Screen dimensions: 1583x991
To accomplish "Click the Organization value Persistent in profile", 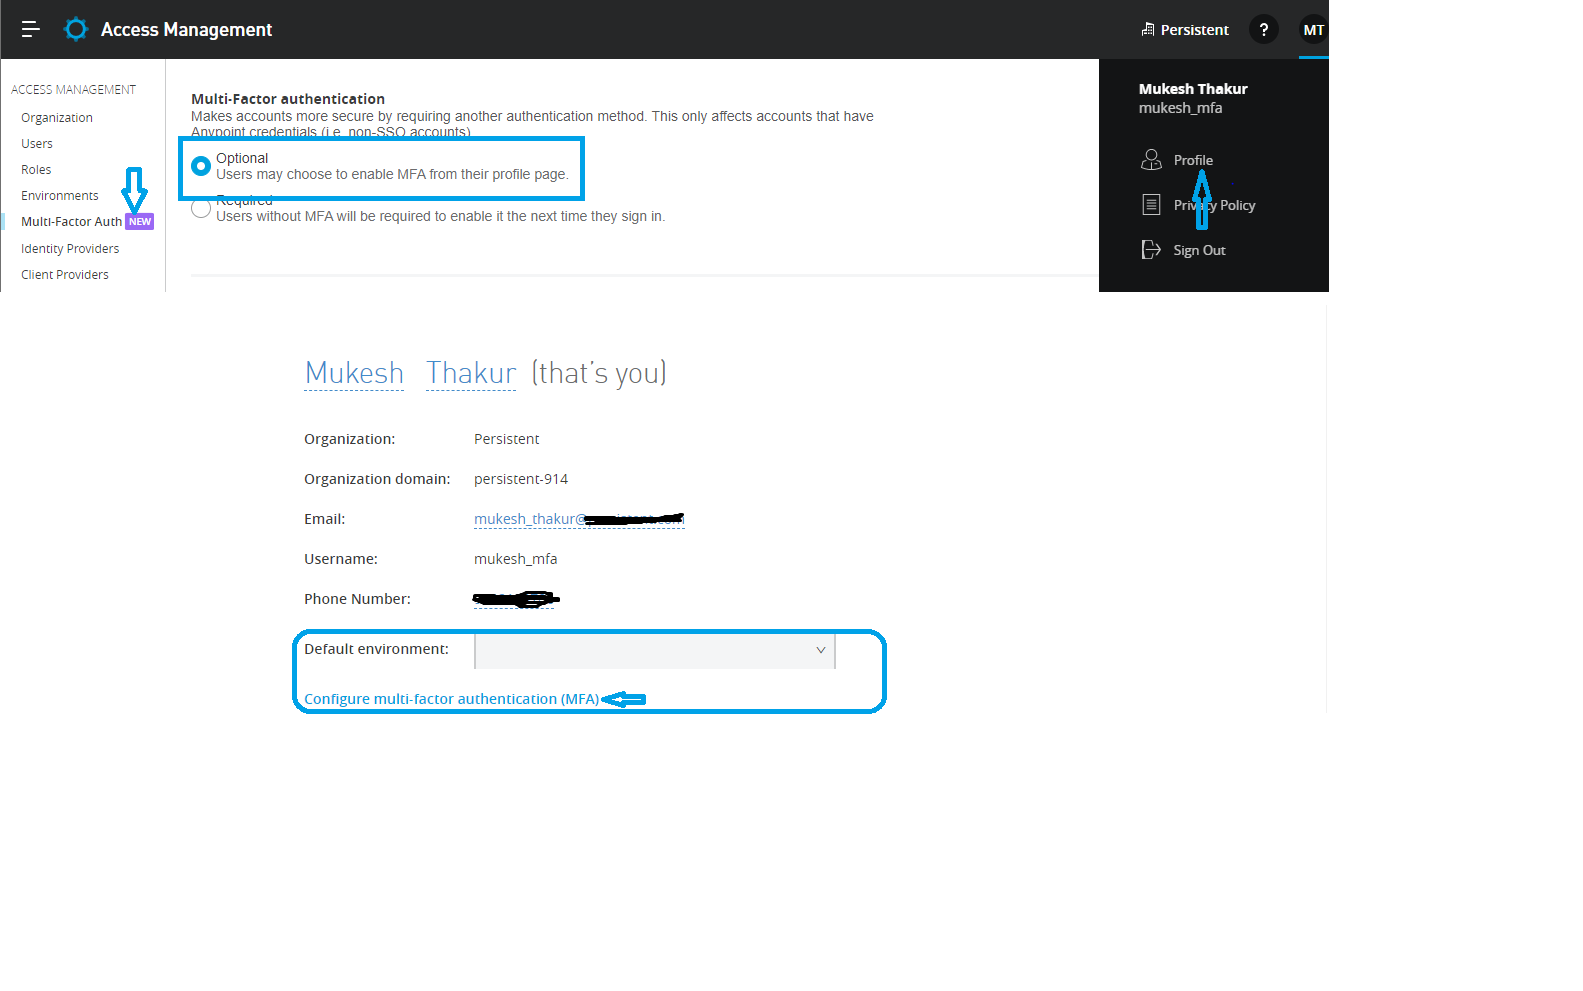I will pos(507,439).
